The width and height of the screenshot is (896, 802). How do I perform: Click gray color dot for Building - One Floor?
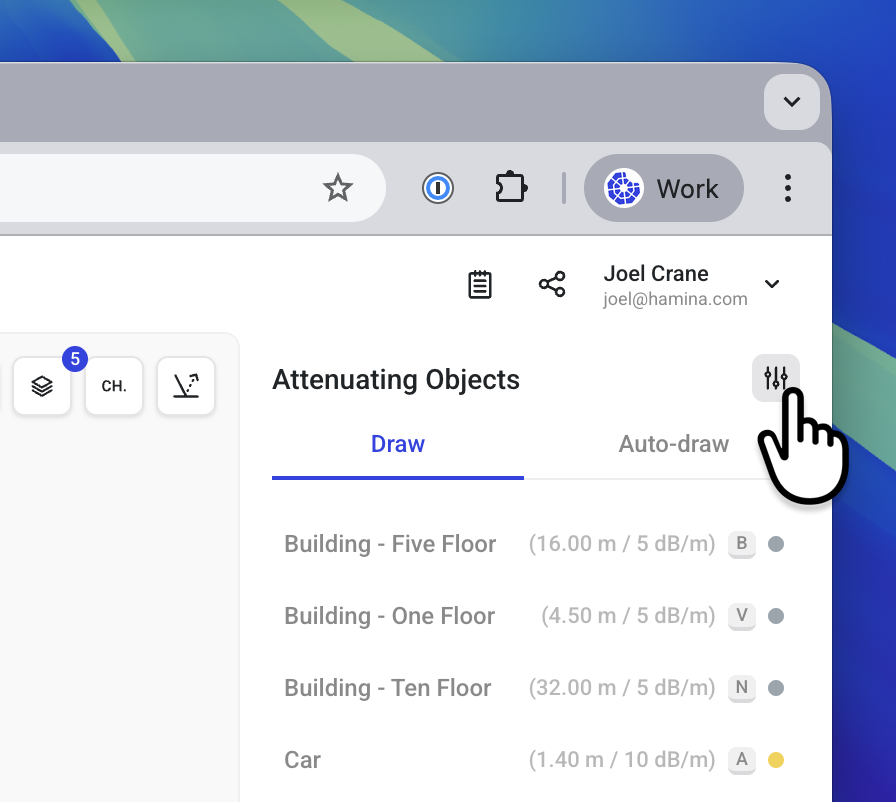click(775, 616)
